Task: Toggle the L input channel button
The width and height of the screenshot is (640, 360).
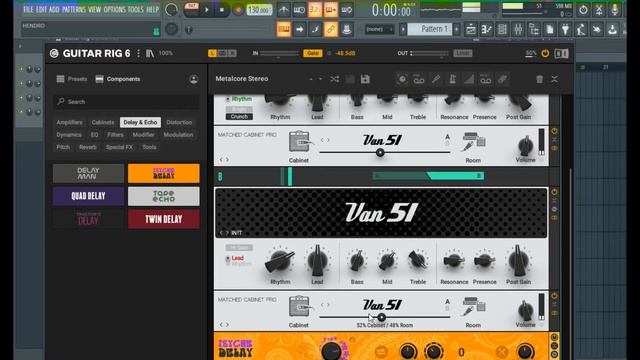Action: pos(212,53)
